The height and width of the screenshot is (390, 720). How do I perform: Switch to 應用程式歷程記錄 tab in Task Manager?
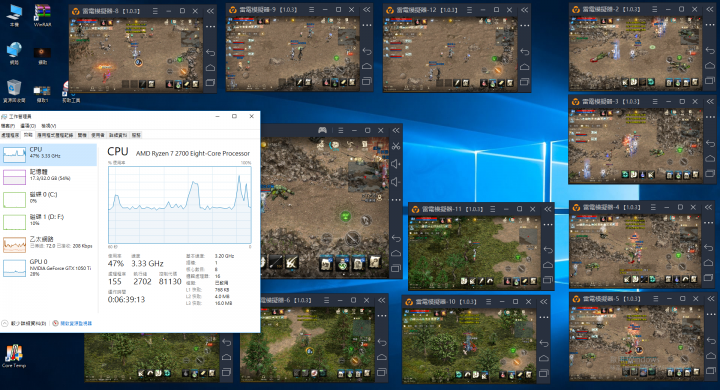(x=55, y=135)
